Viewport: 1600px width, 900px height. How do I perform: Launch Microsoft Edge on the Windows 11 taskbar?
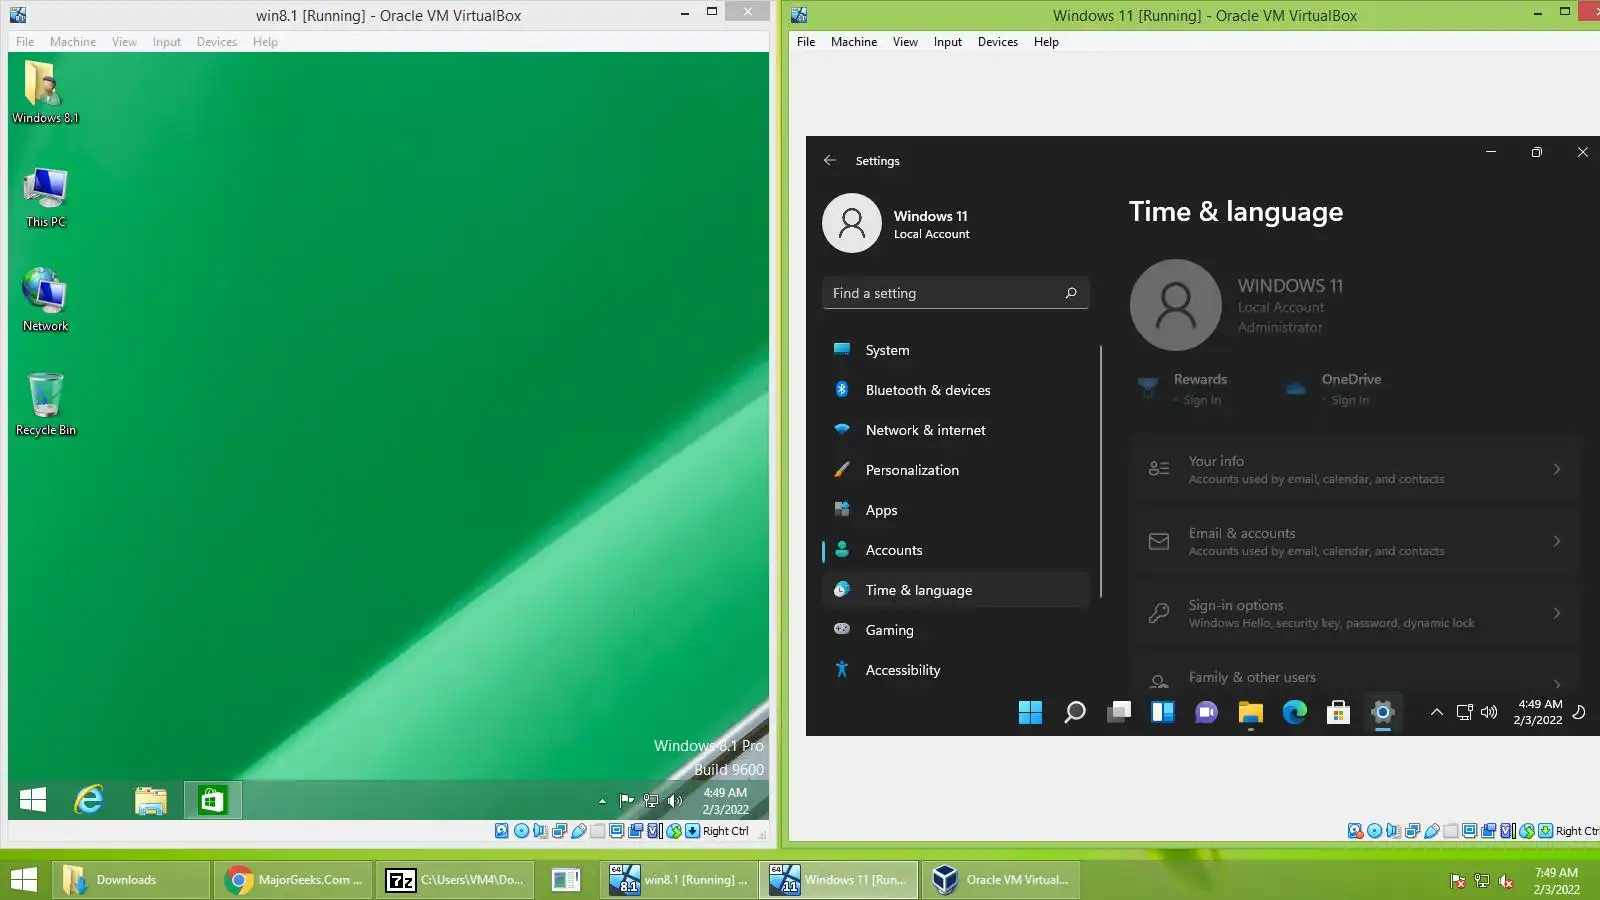pyautogui.click(x=1295, y=712)
